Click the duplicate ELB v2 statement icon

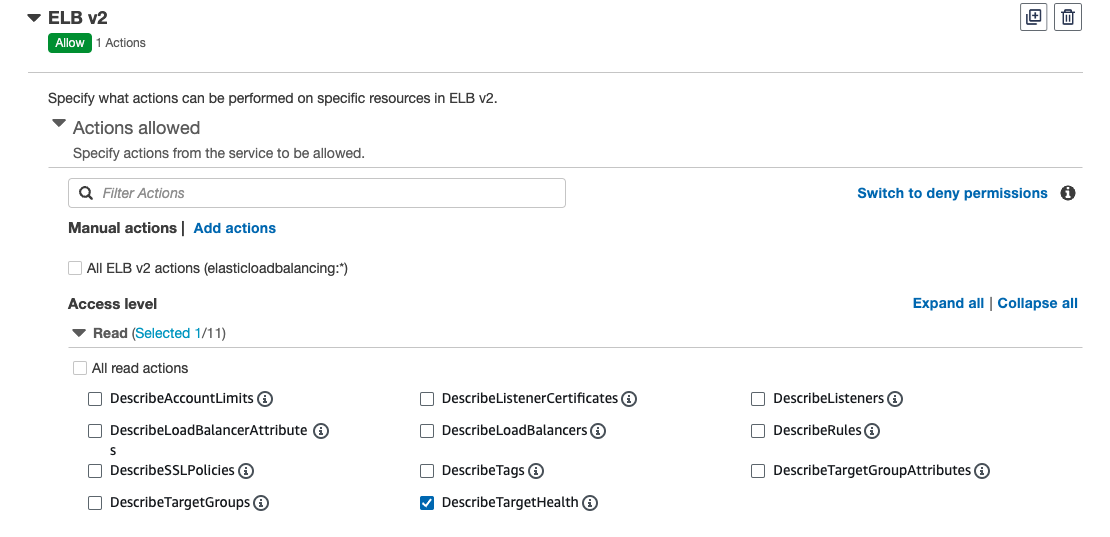tap(1034, 17)
